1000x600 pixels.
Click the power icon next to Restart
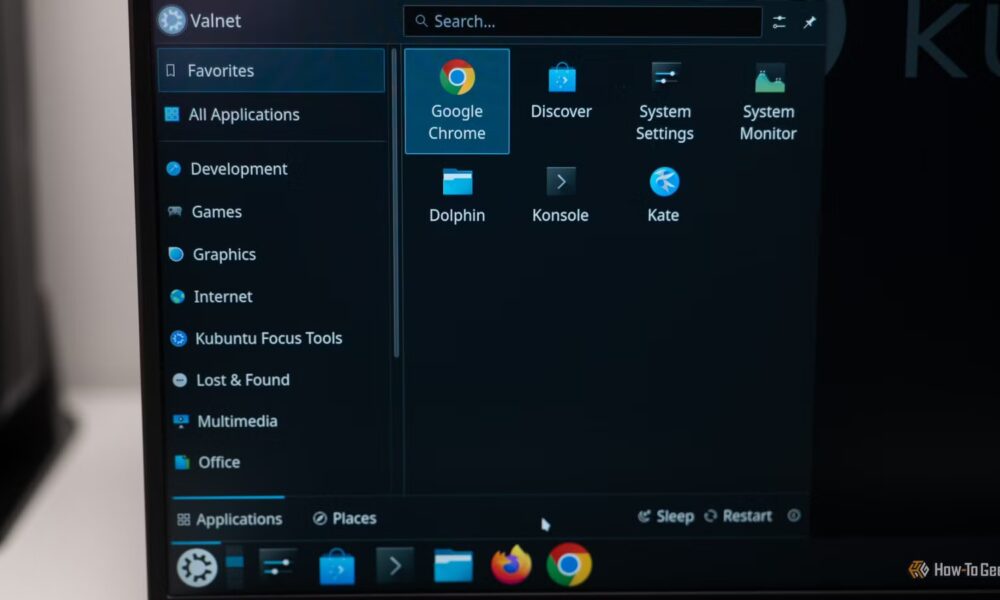[793, 516]
